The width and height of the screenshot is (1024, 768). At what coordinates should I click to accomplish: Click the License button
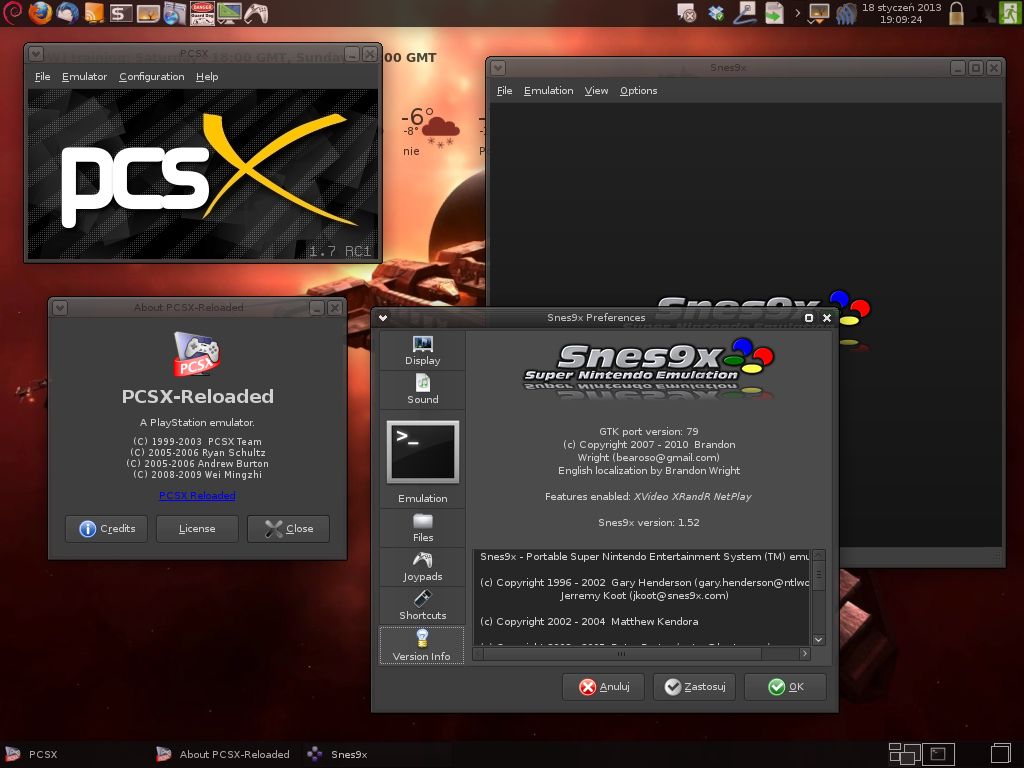(x=197, y=528)
